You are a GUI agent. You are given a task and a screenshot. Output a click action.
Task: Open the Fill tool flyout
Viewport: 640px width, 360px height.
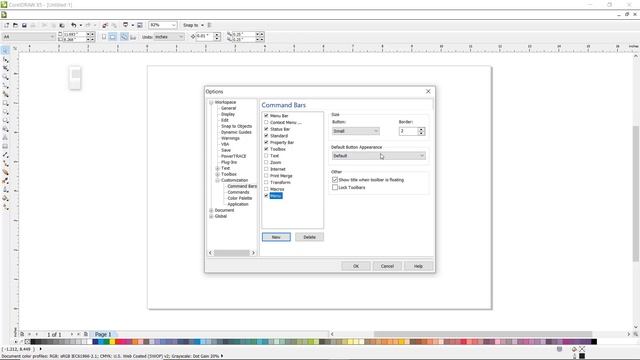[x=5, y=198]
